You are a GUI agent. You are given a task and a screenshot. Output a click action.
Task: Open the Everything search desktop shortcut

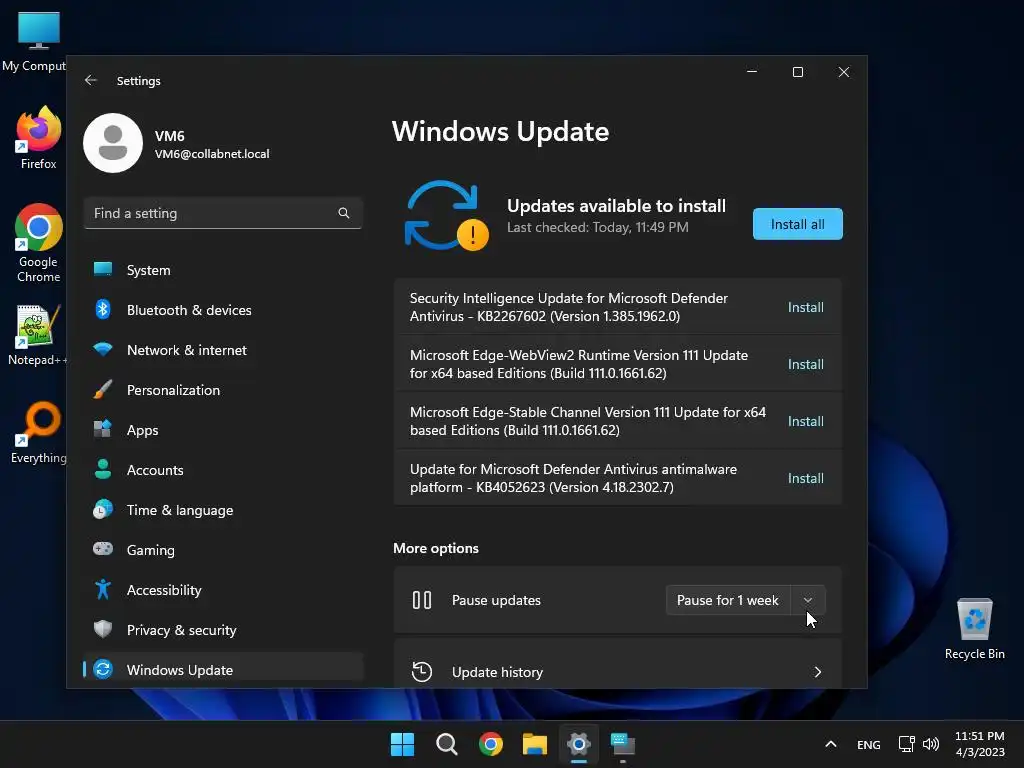39,432
